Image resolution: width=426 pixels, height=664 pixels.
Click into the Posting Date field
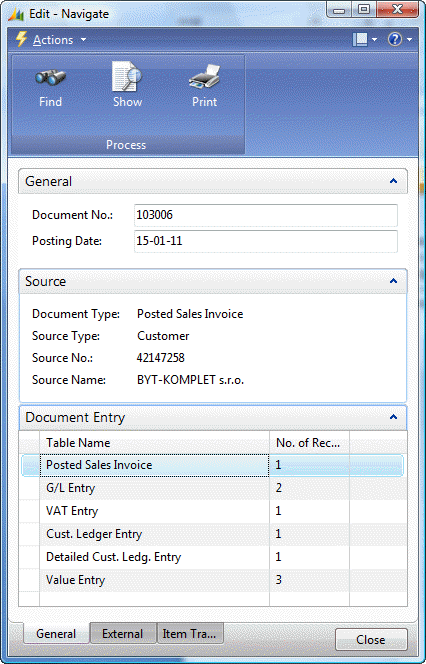[x=266, y=241]
